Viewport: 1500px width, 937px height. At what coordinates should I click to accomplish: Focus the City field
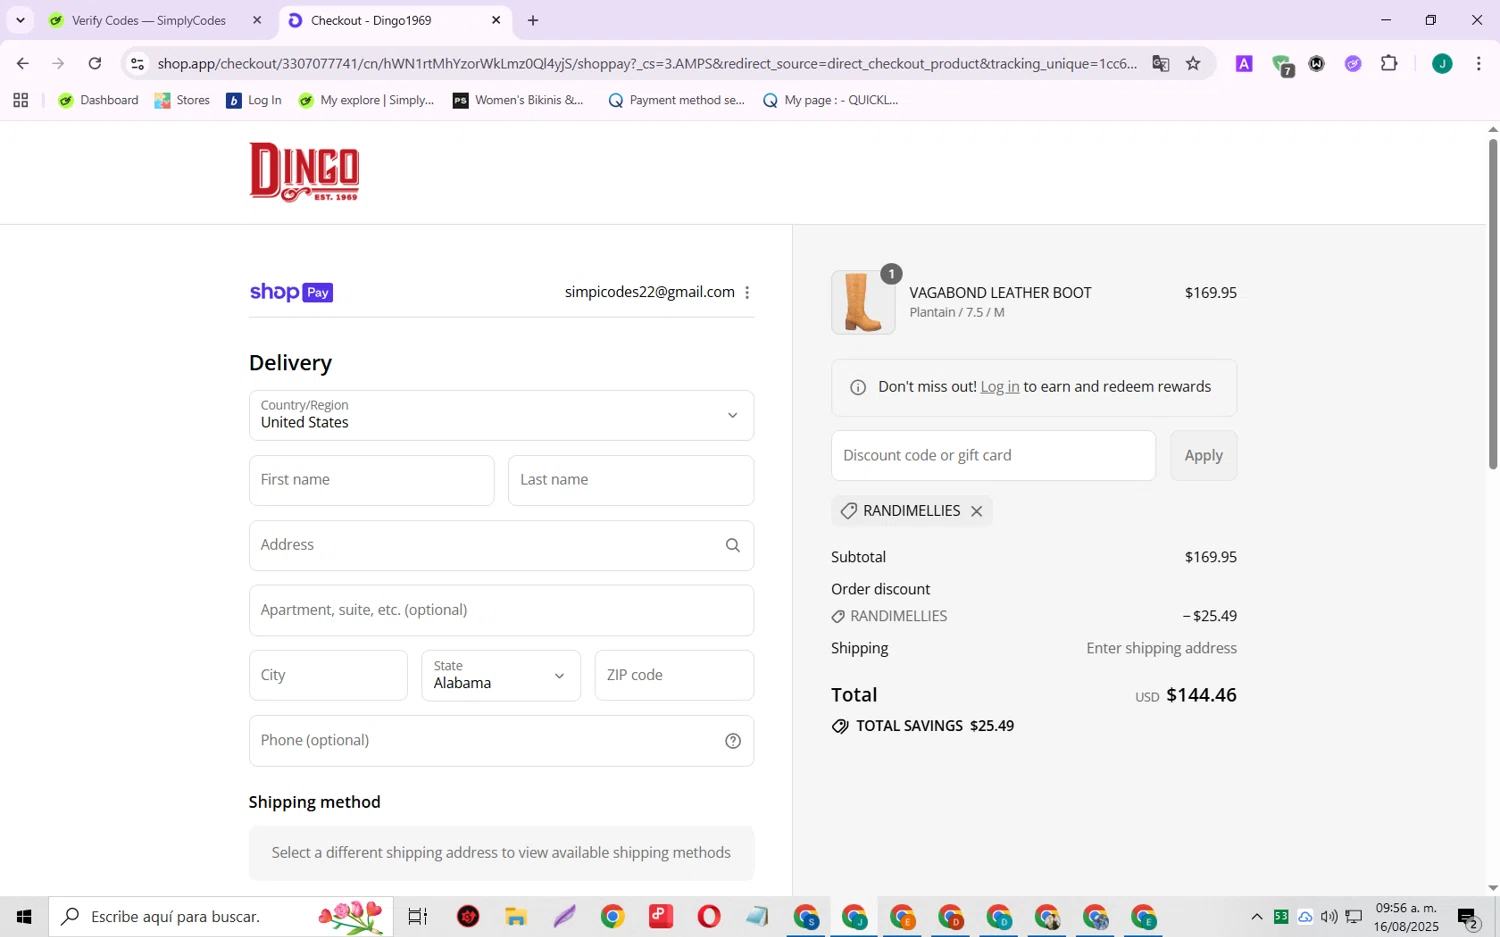(x=328, y=676)
